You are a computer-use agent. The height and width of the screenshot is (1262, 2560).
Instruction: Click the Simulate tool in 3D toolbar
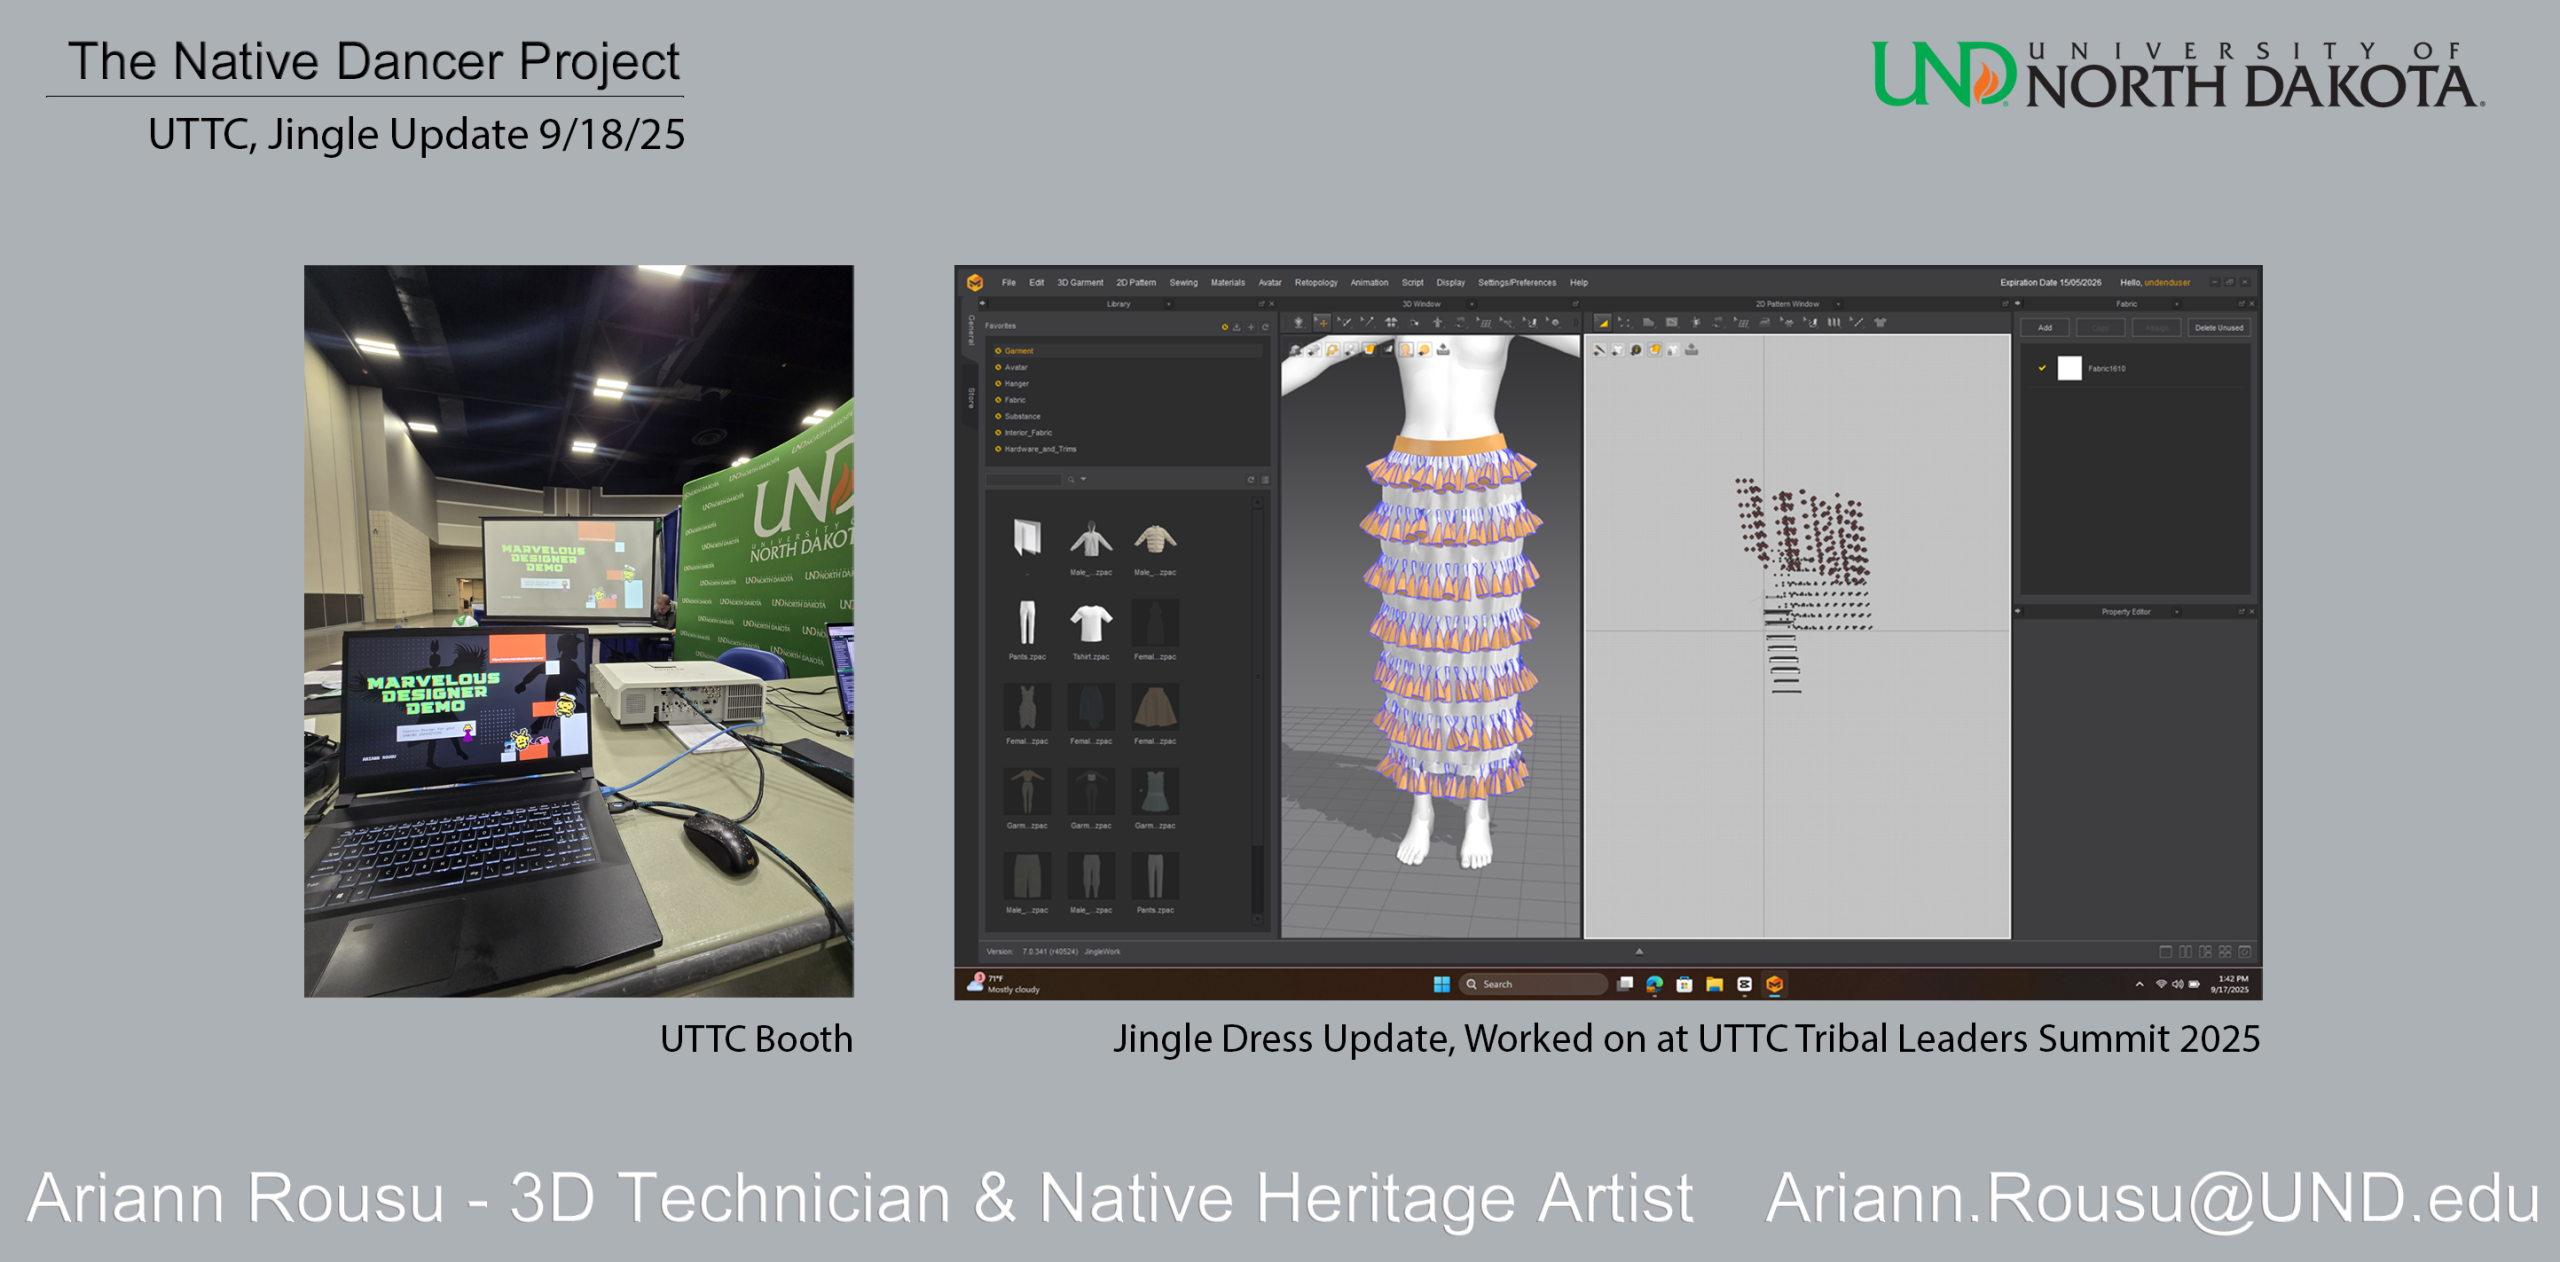[x=1298, y=323]
